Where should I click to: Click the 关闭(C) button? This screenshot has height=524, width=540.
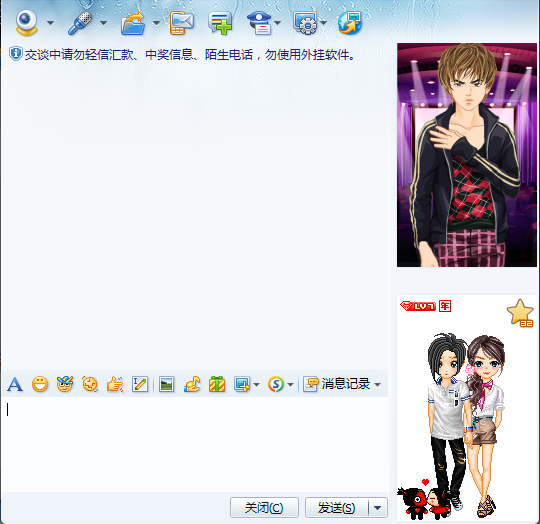coord(264,507)
